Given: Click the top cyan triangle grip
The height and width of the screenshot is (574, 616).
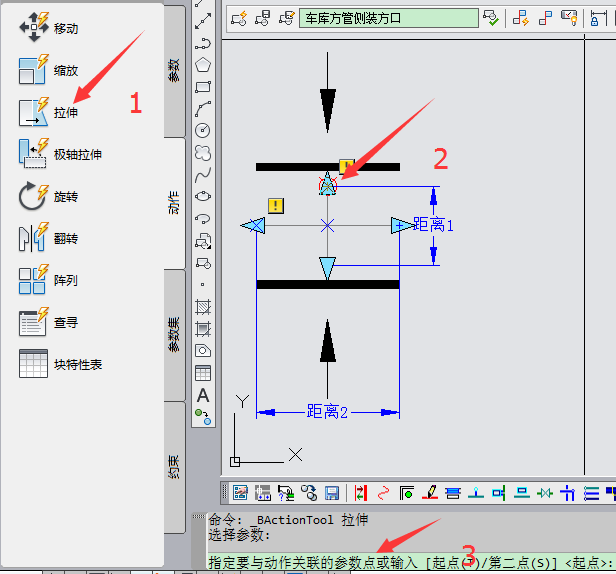Looking at the screenshot, I should (x=328, y=184).
